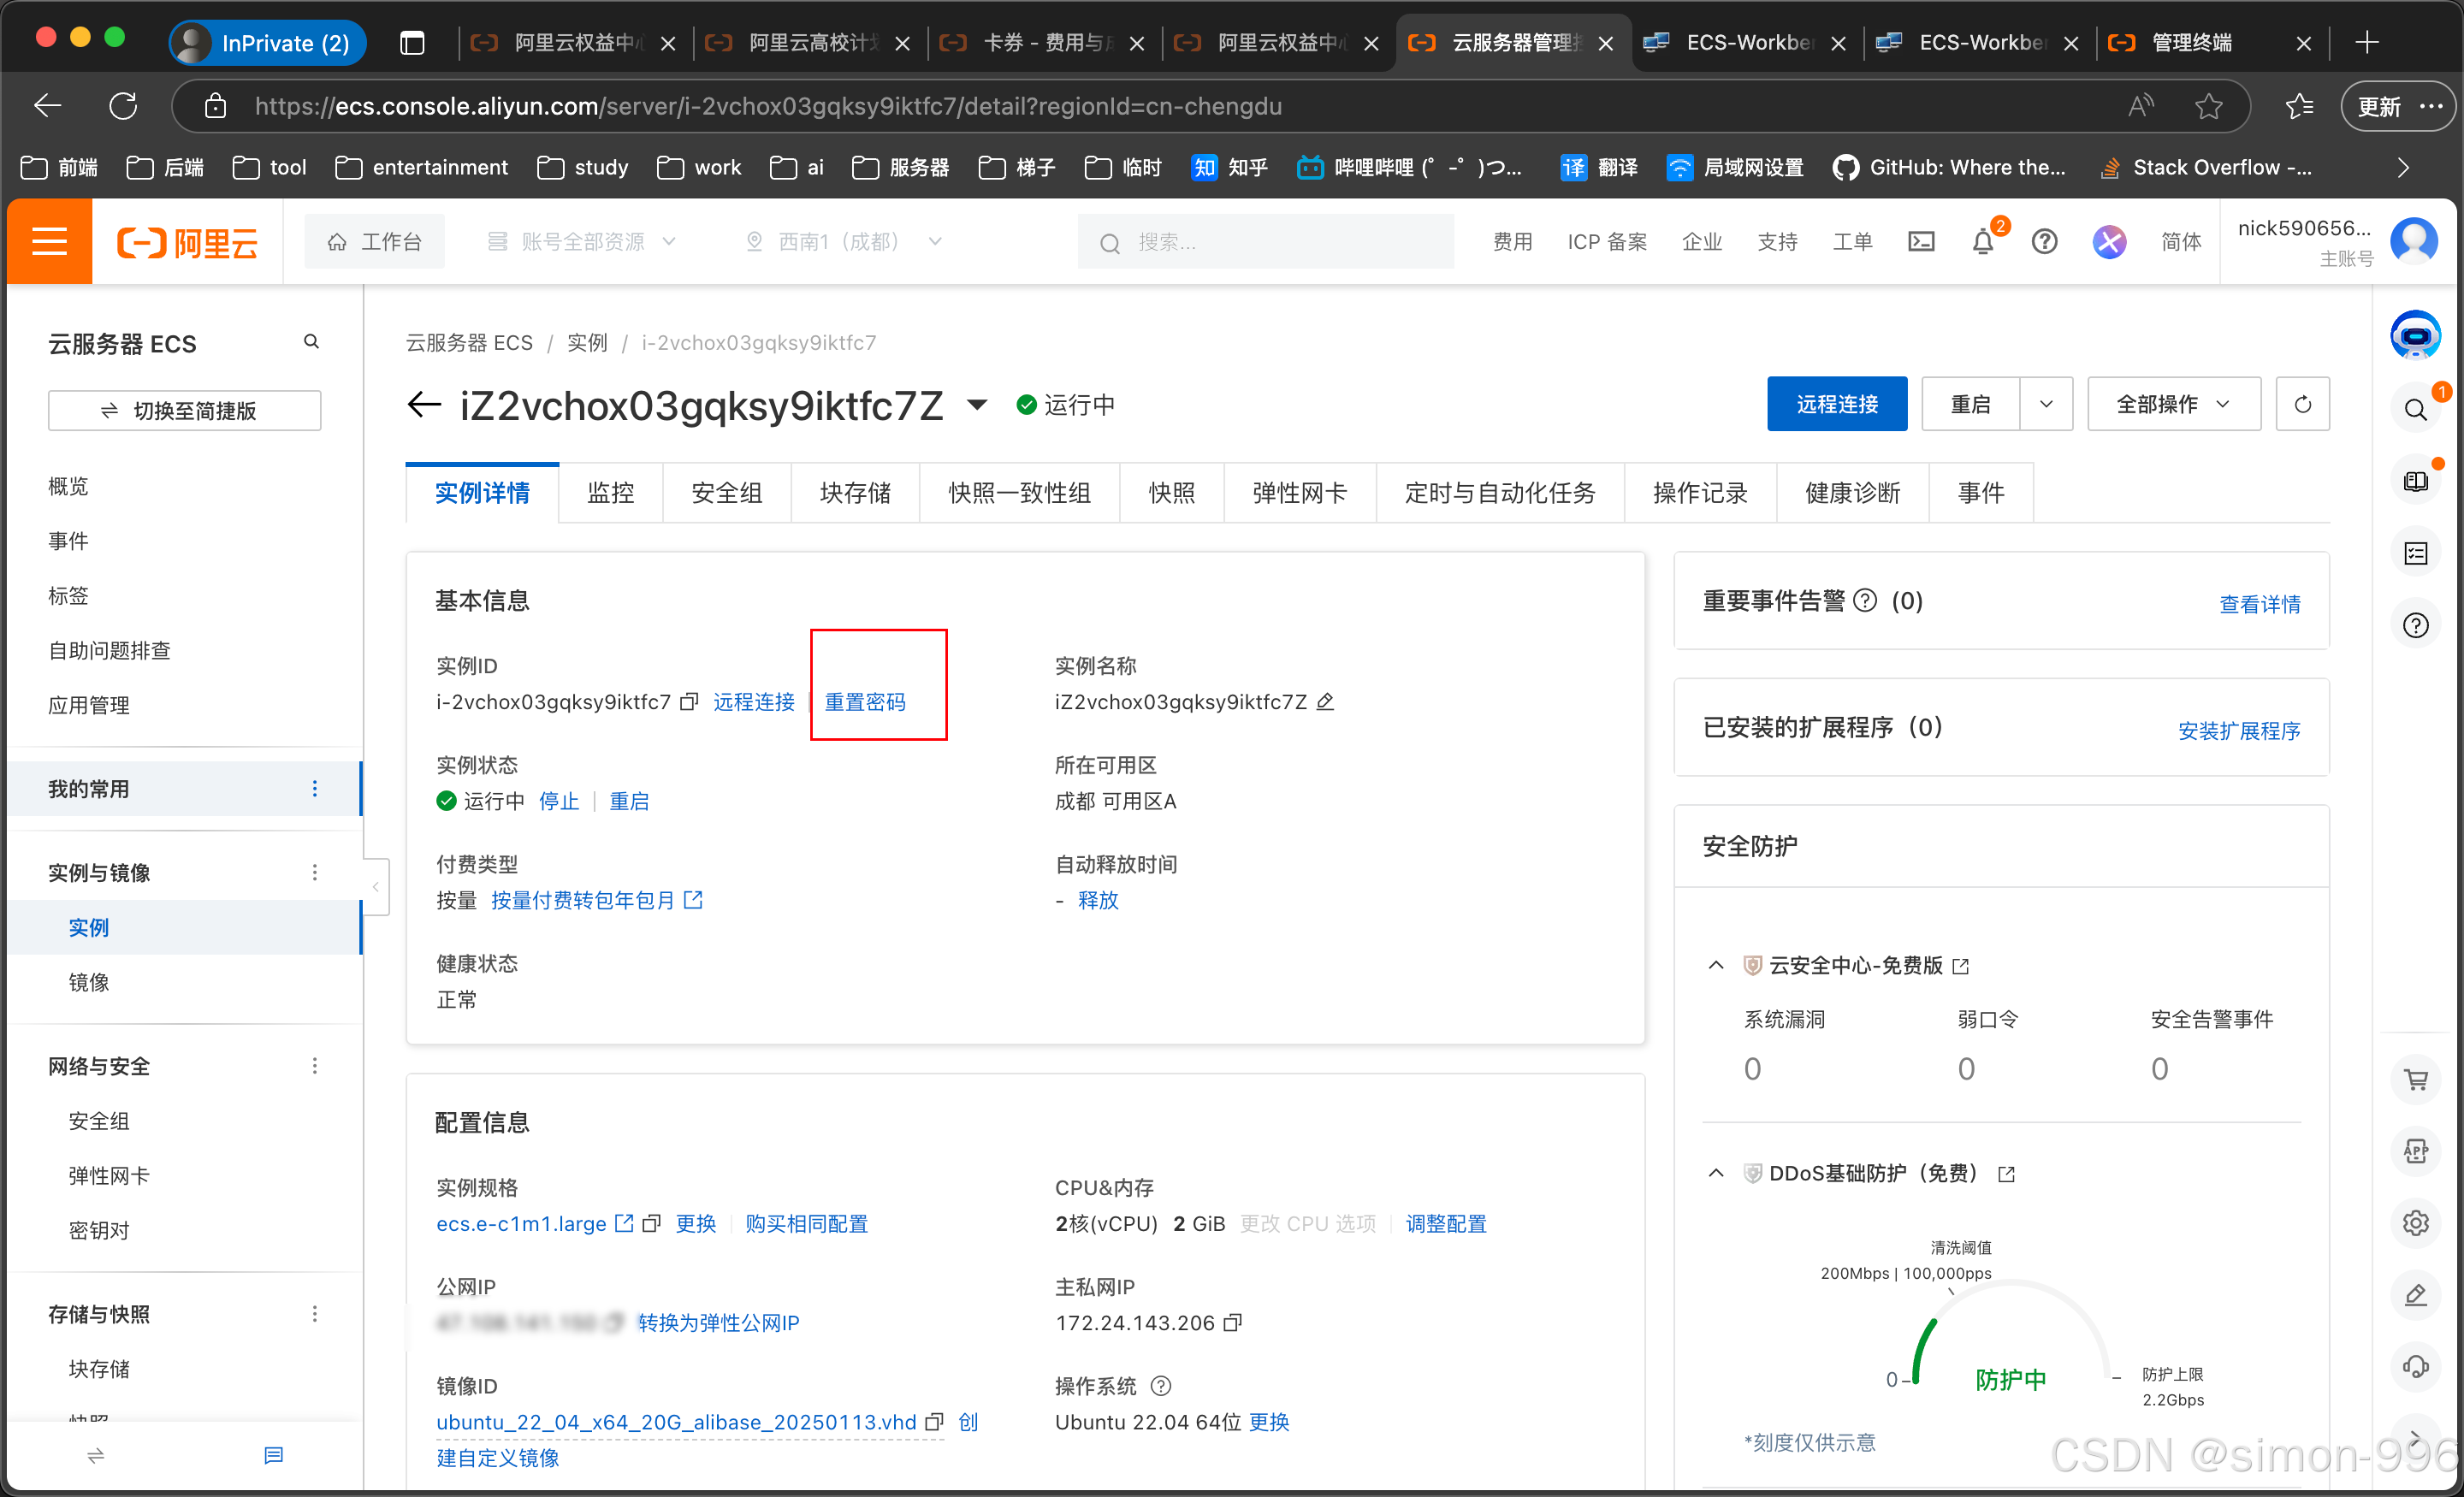2464x1497 pixels.
Task: Go back with the arrow beside instance name
Action: pos(424,405)
